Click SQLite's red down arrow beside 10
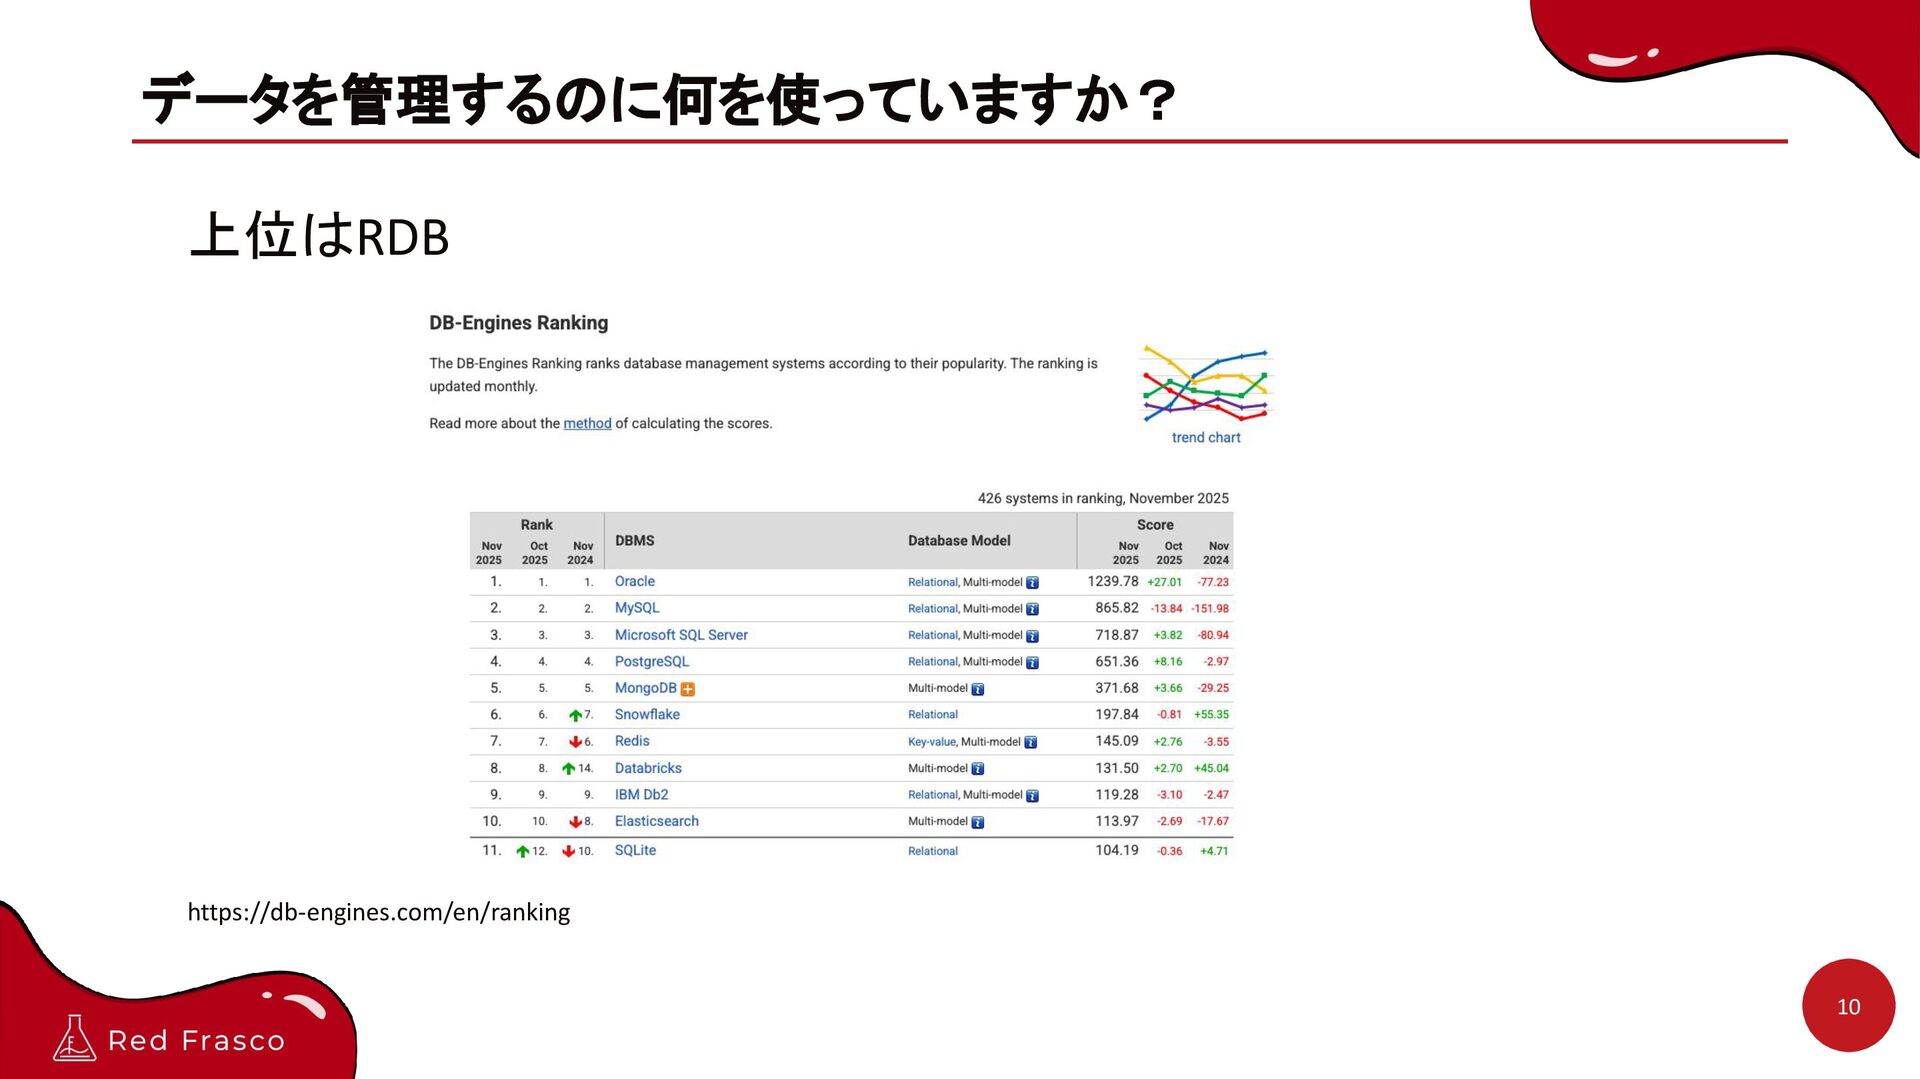 click(568, 851)
